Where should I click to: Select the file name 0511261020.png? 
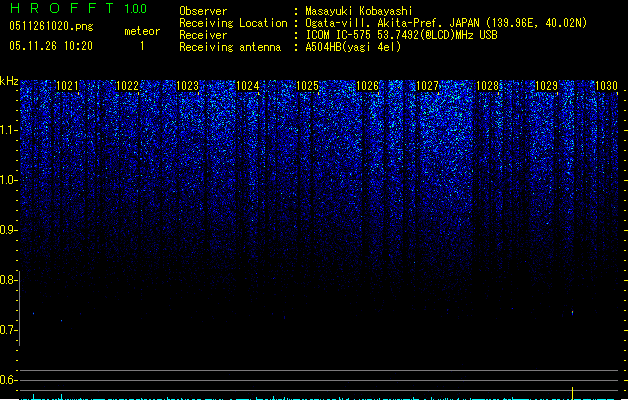click(51, 26)
